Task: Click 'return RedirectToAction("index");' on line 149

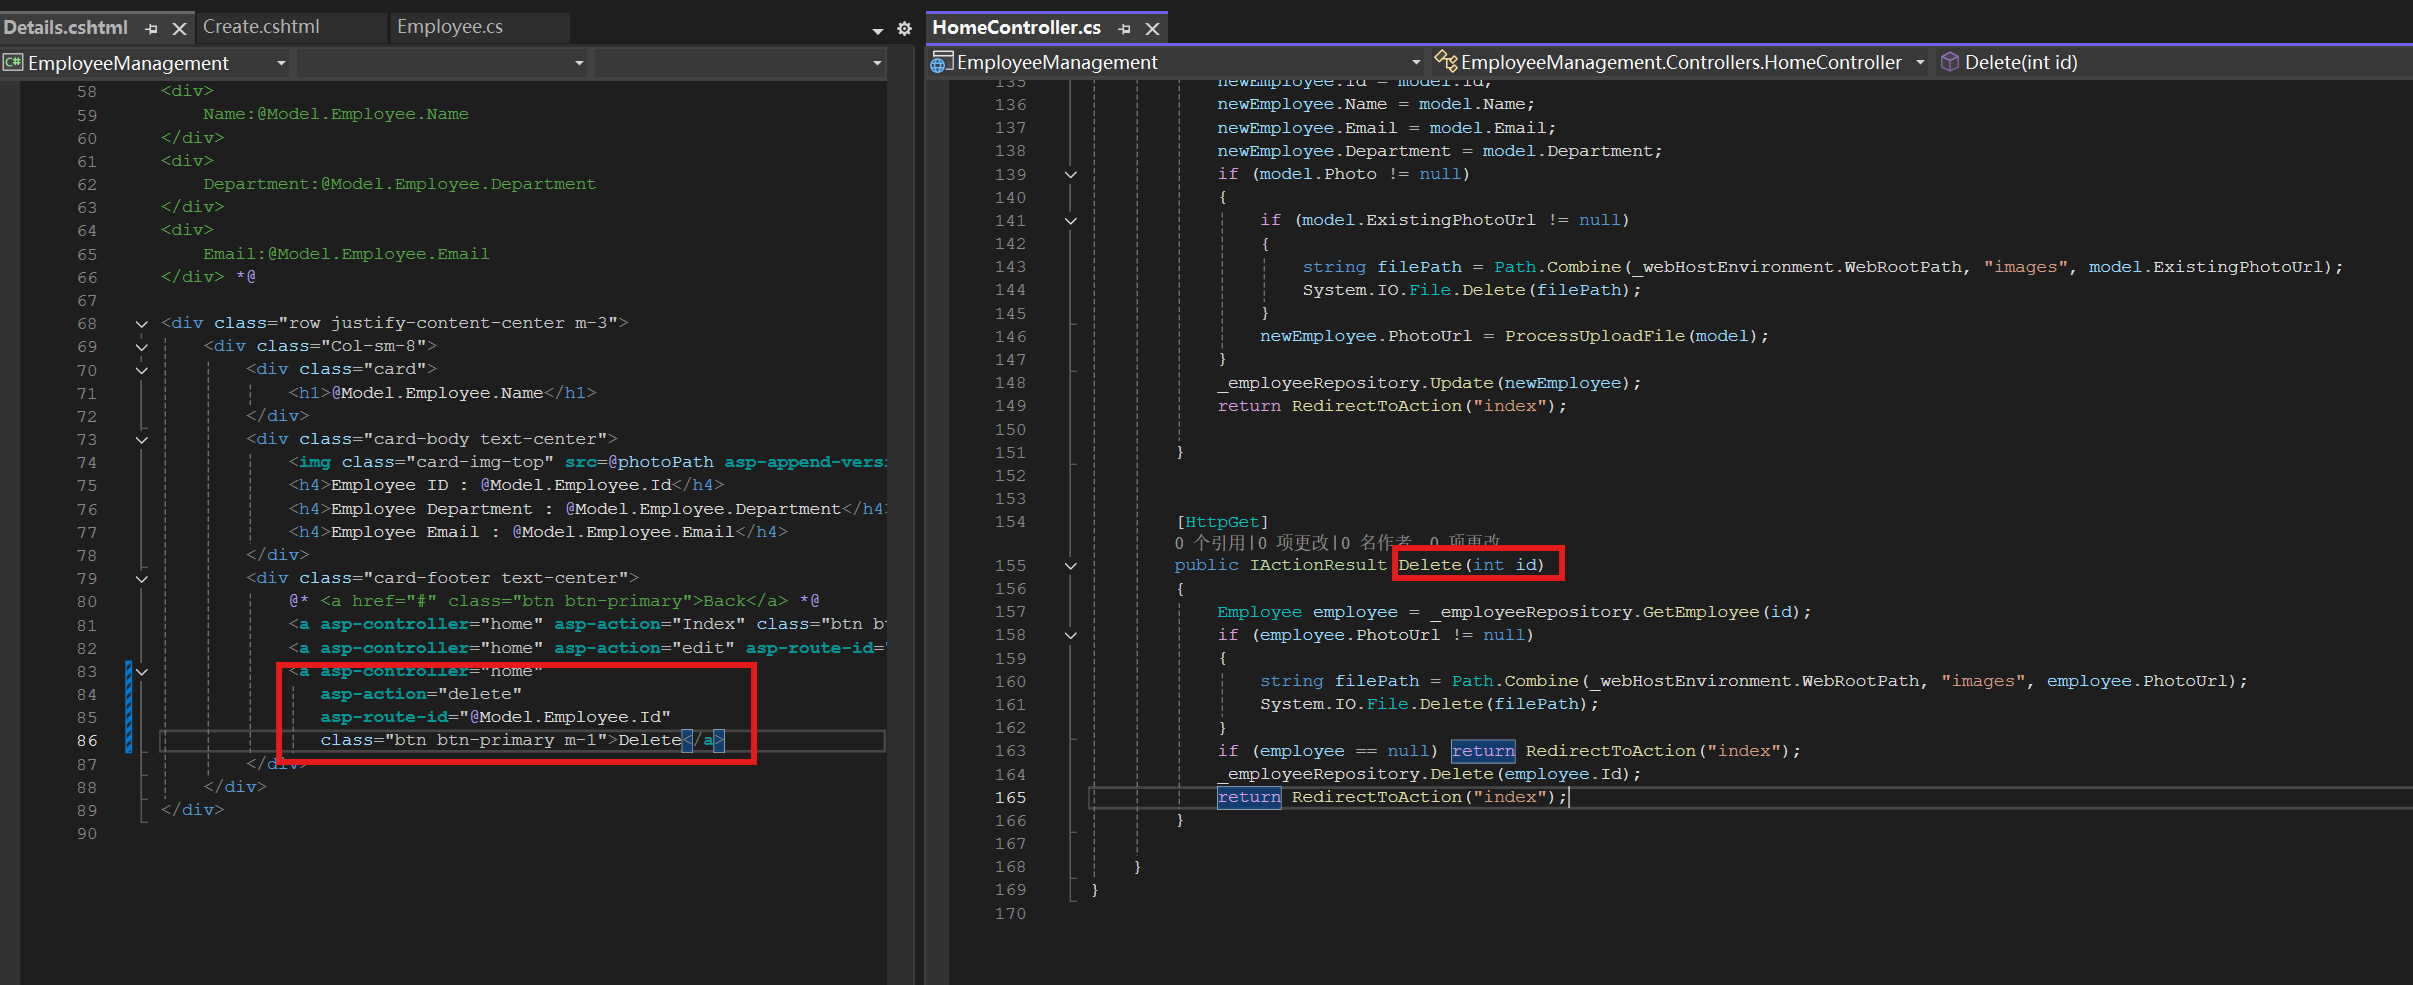Action: point(1392,406)
